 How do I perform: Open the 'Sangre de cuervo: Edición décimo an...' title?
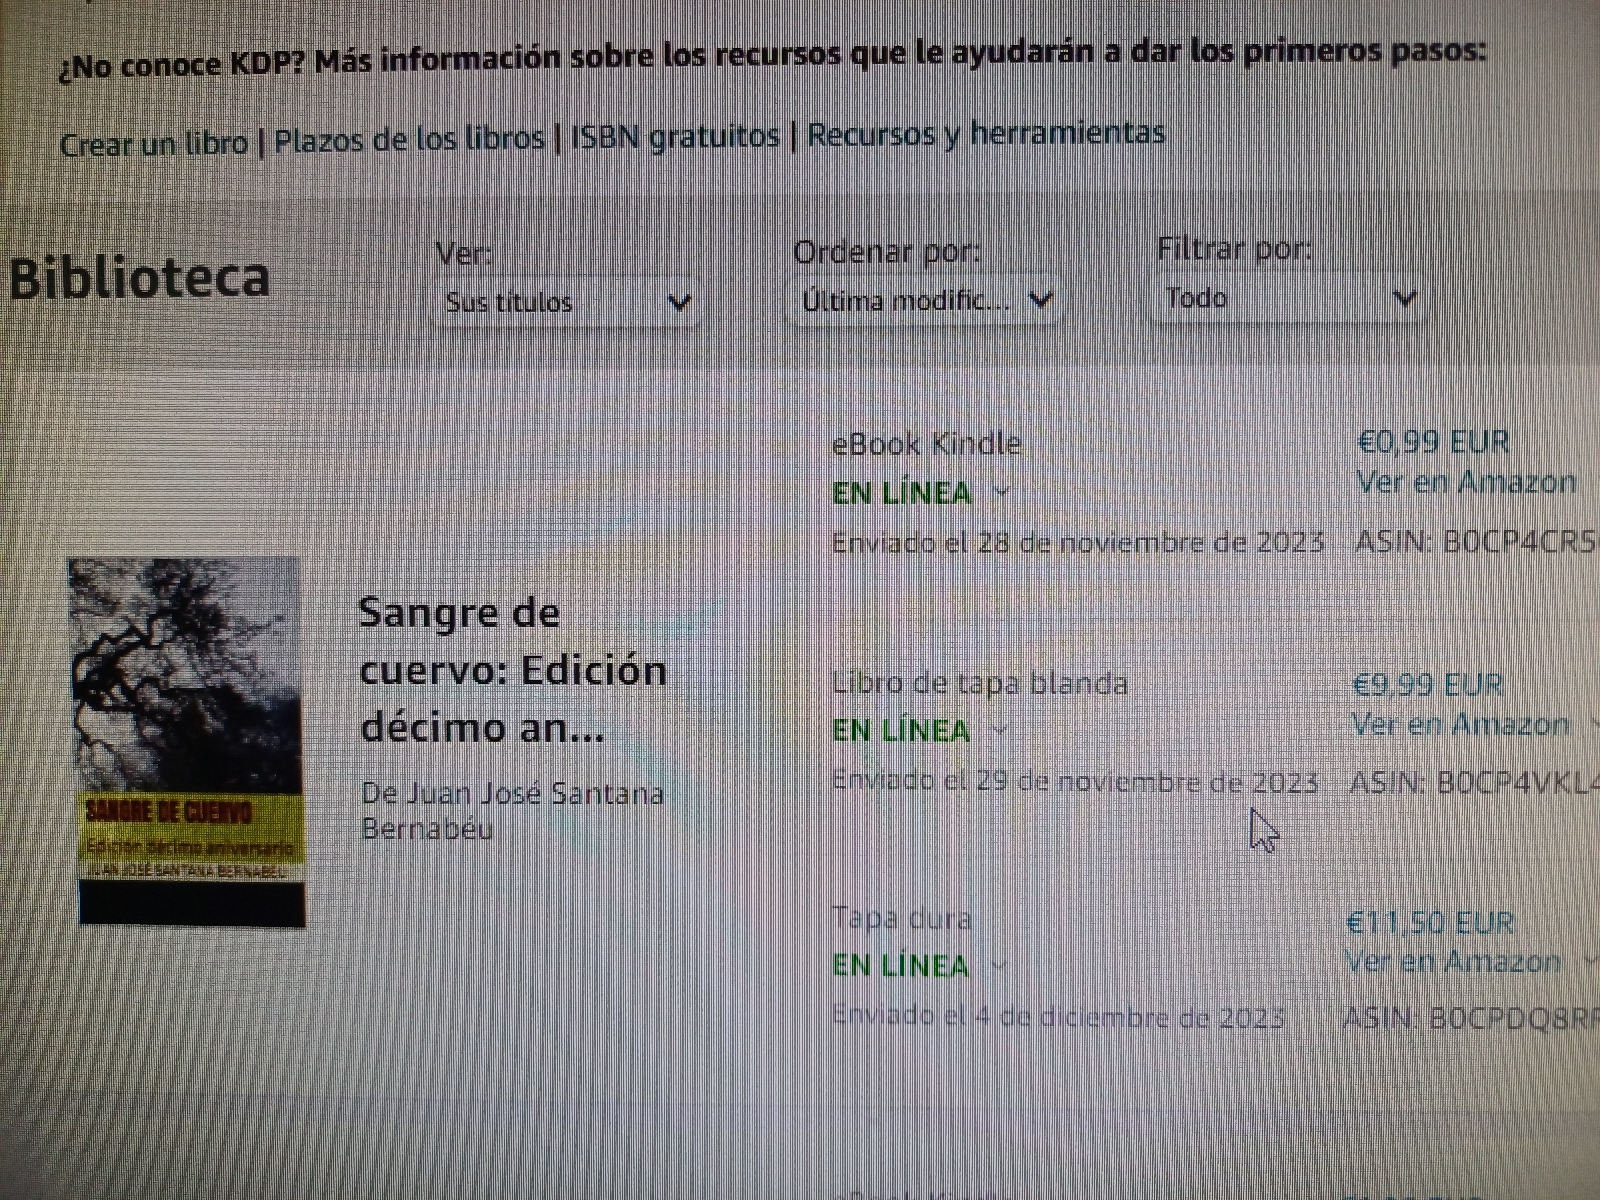click(x=512, y=670)
